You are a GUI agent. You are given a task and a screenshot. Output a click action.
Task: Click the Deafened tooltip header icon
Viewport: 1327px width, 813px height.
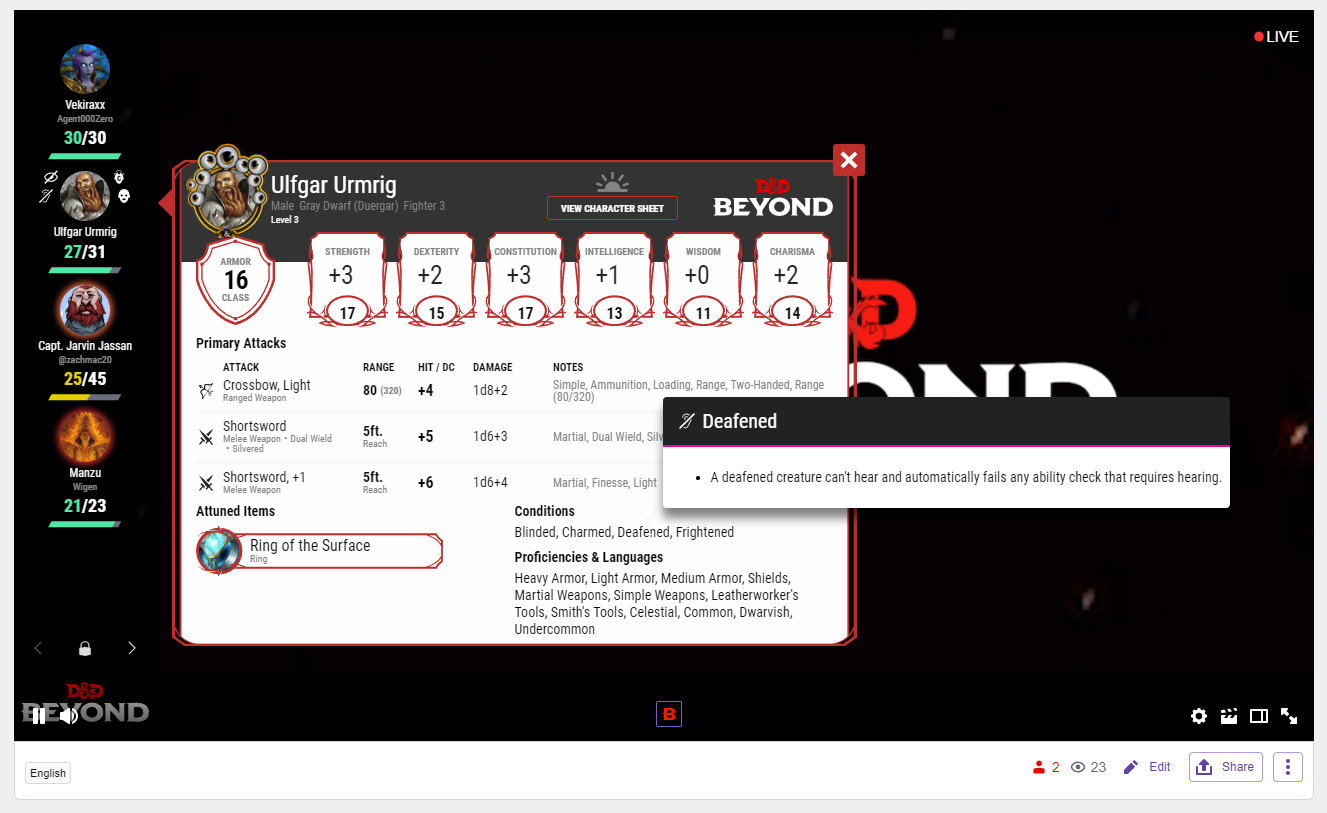687,421
